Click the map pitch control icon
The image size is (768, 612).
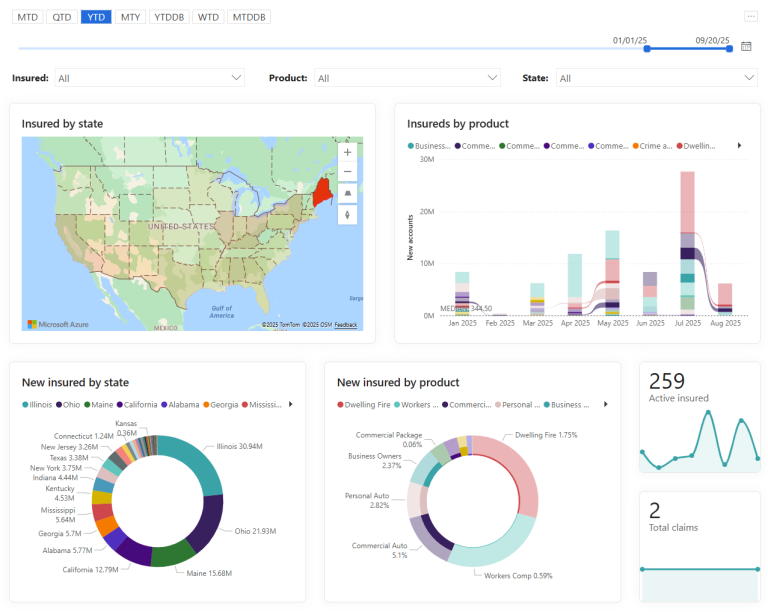347,193
